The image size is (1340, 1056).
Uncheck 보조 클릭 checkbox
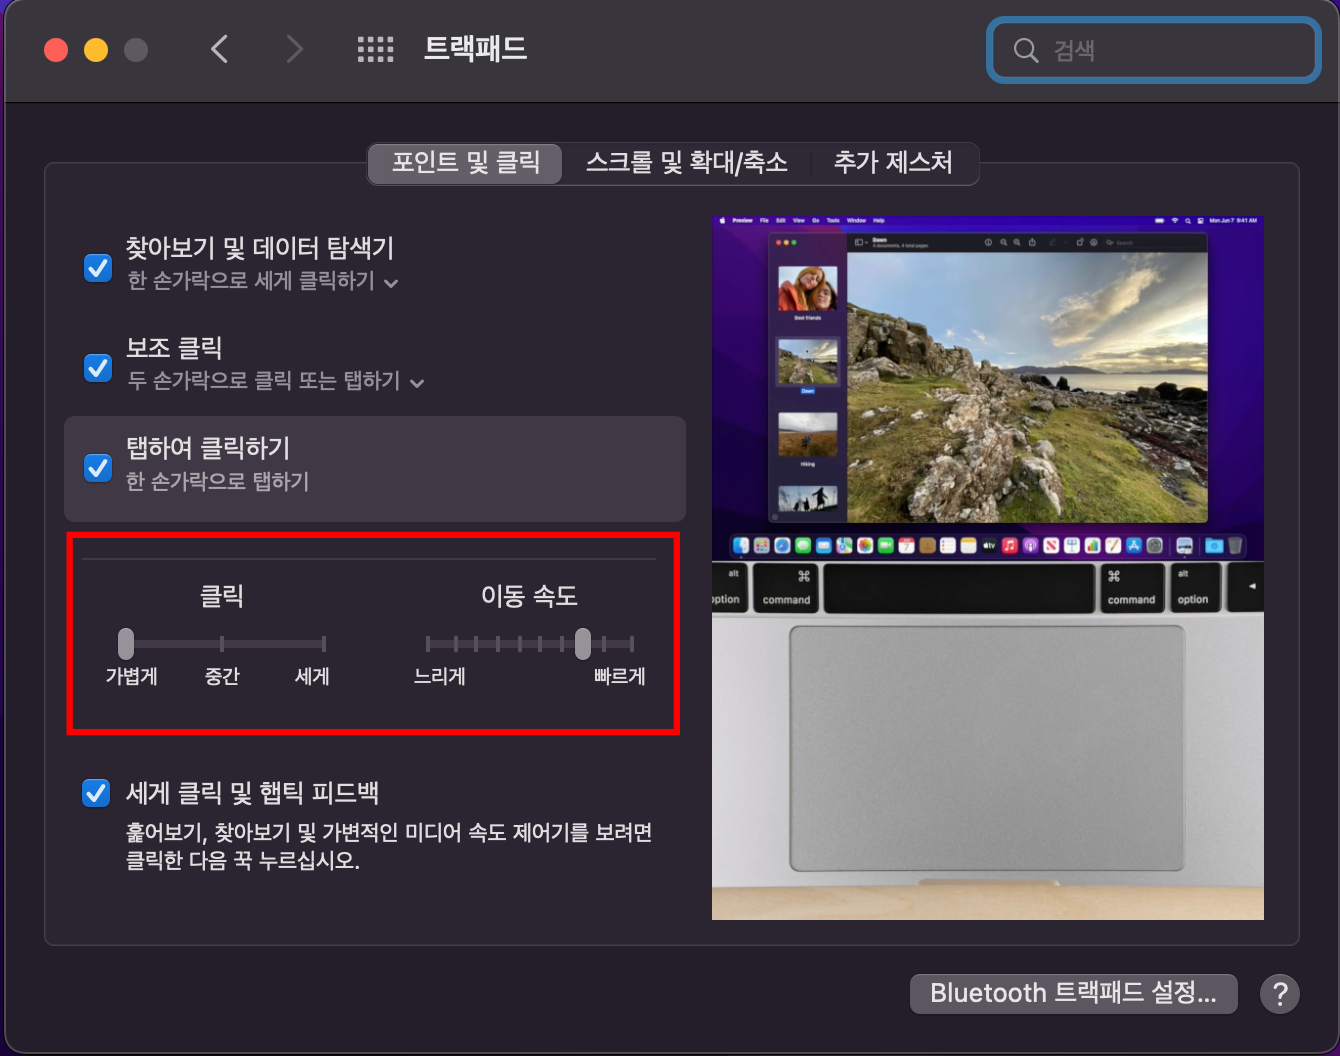pos(98,368)
